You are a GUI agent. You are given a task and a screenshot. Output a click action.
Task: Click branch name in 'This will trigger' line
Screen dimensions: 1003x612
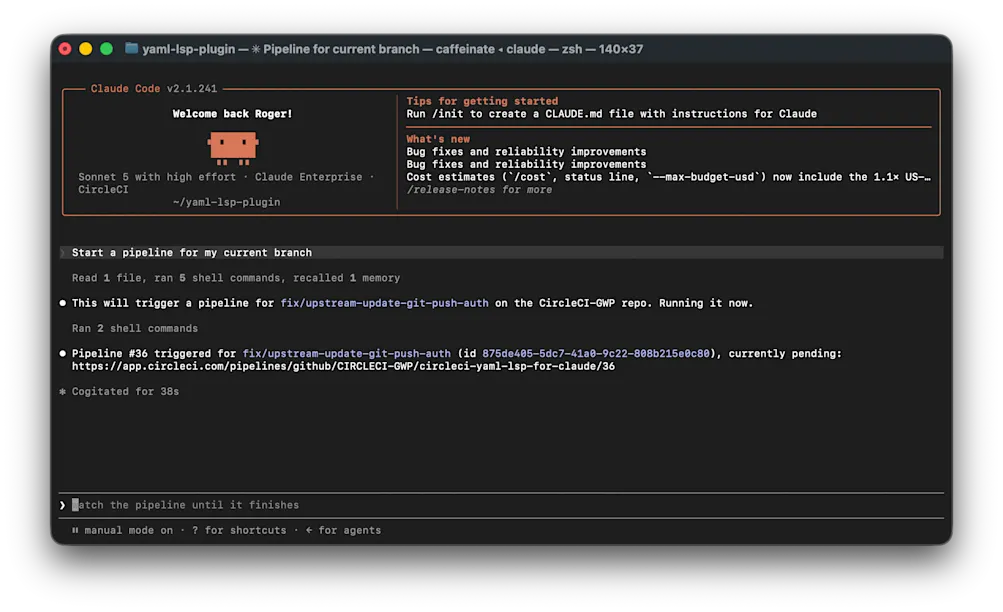pos(384,303)
